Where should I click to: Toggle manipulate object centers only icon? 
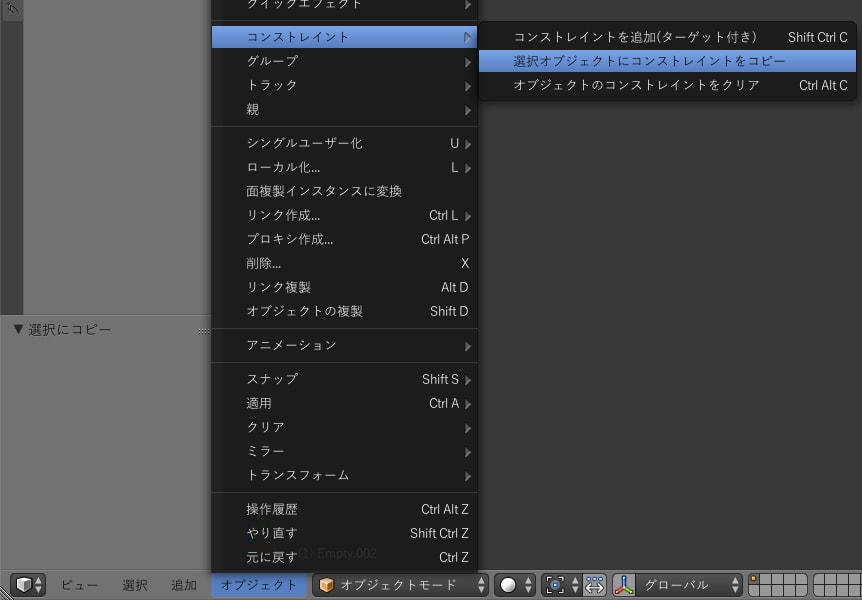[594, 585]
